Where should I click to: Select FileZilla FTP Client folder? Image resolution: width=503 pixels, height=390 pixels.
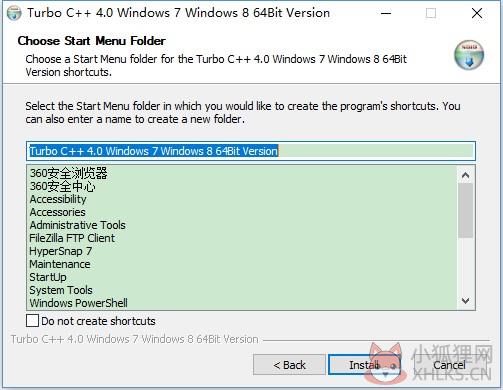[72, 238]
